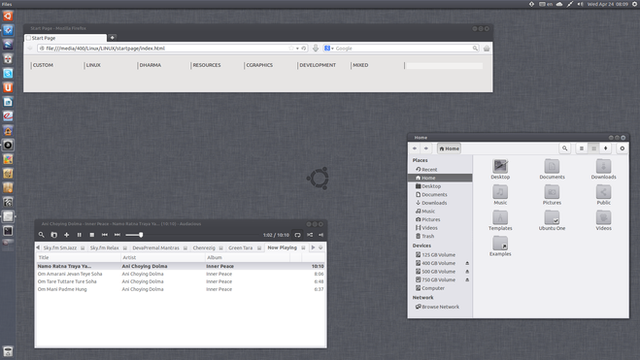The width and height of the screenshot is (640, 360).
Task: Click the sound indicator in top panel
Action: click(580, 4)
